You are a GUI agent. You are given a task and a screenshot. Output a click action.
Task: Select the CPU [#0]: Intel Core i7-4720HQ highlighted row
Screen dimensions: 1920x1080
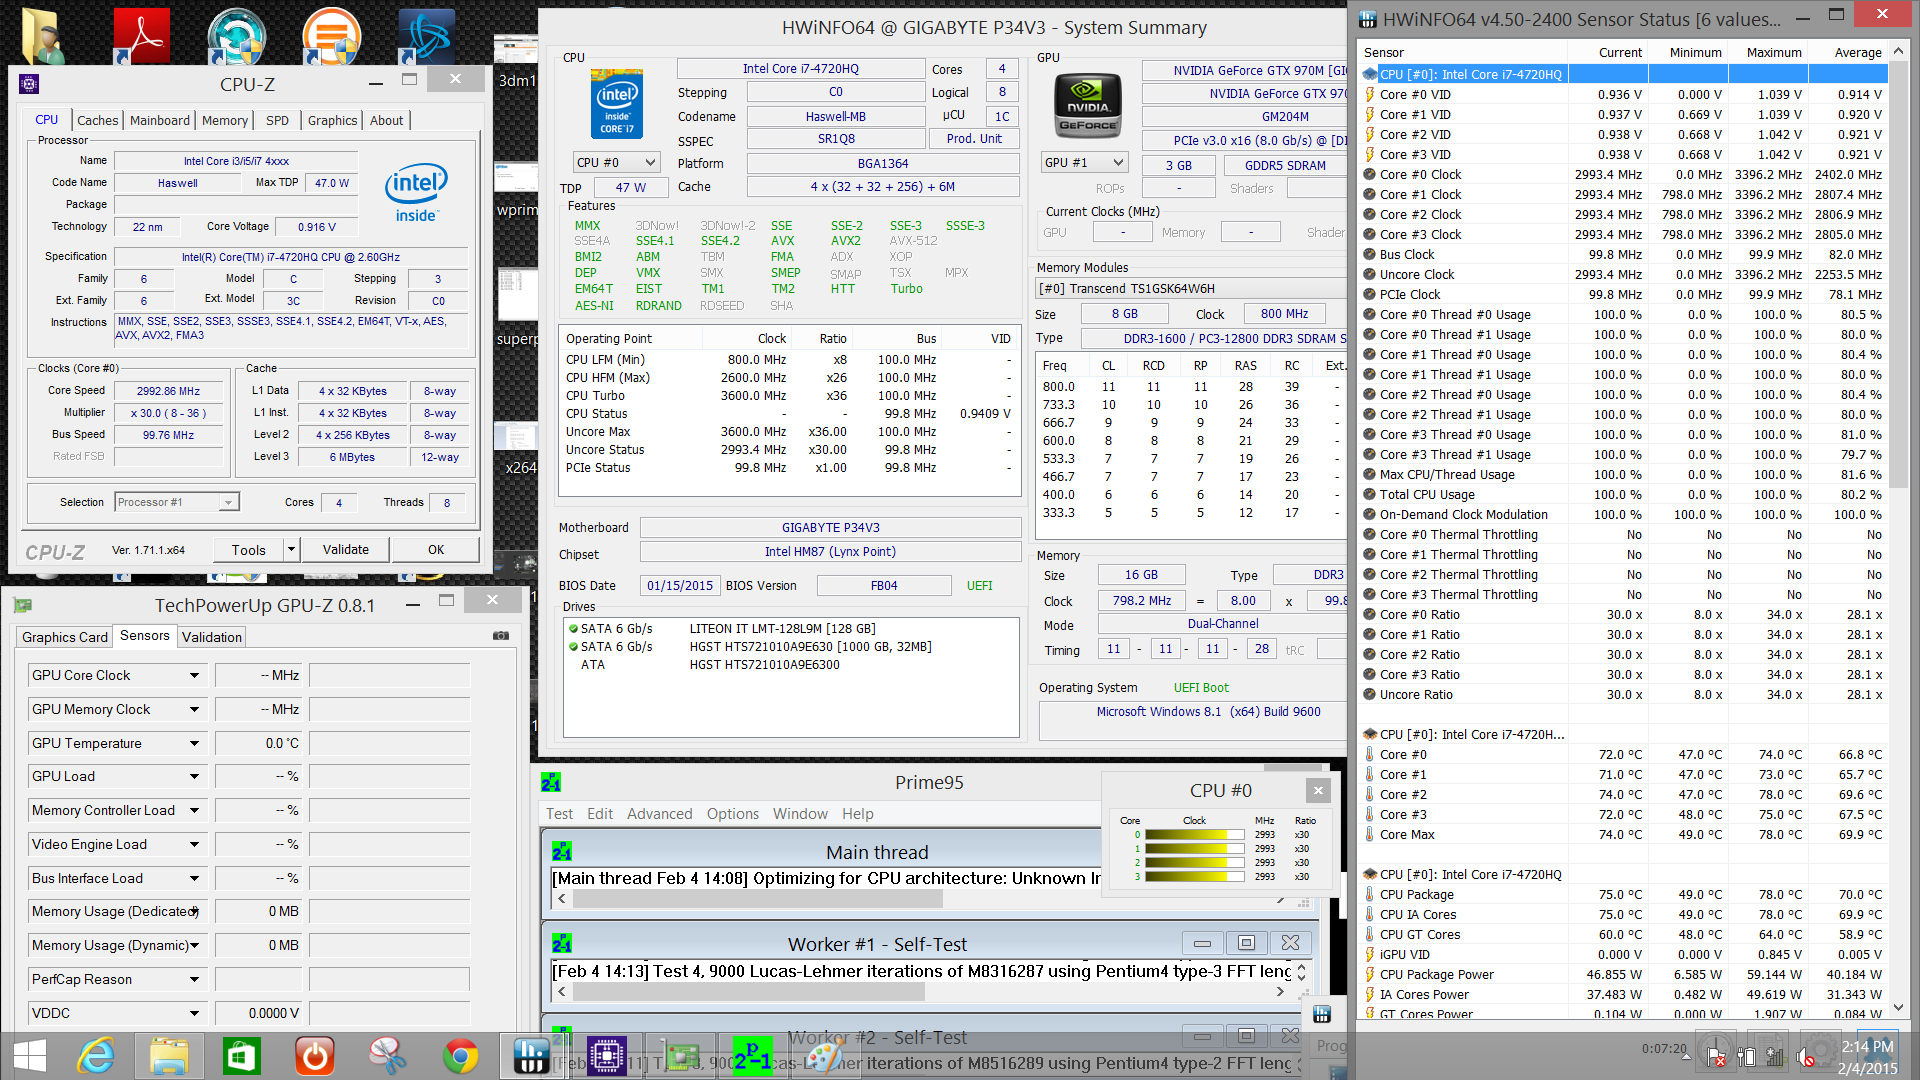1624,74
